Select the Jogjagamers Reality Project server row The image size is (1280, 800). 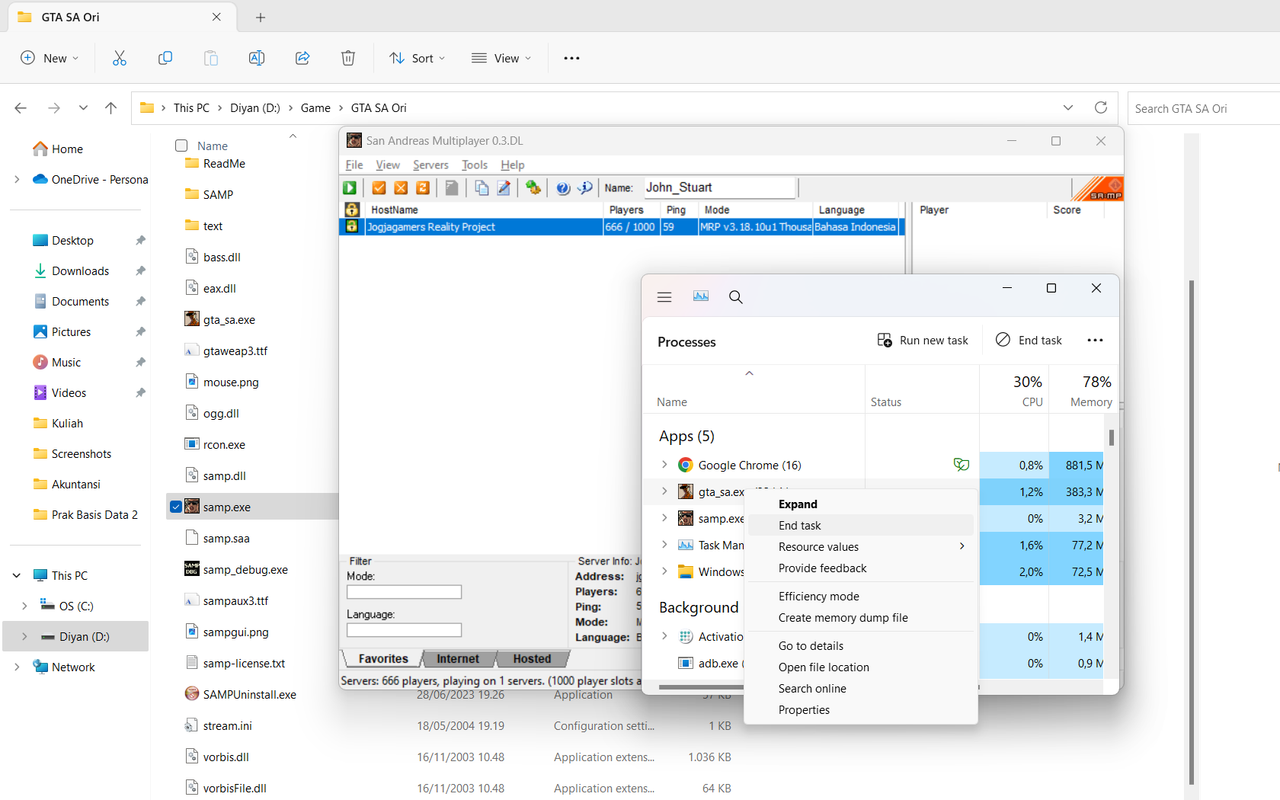click(621, 227)
